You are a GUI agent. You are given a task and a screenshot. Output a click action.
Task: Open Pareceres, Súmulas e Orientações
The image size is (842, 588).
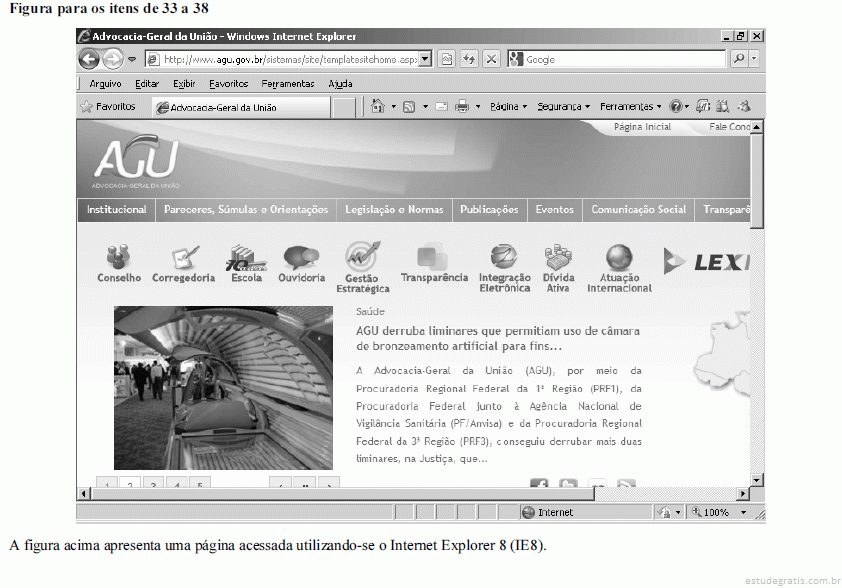point(246,210)
